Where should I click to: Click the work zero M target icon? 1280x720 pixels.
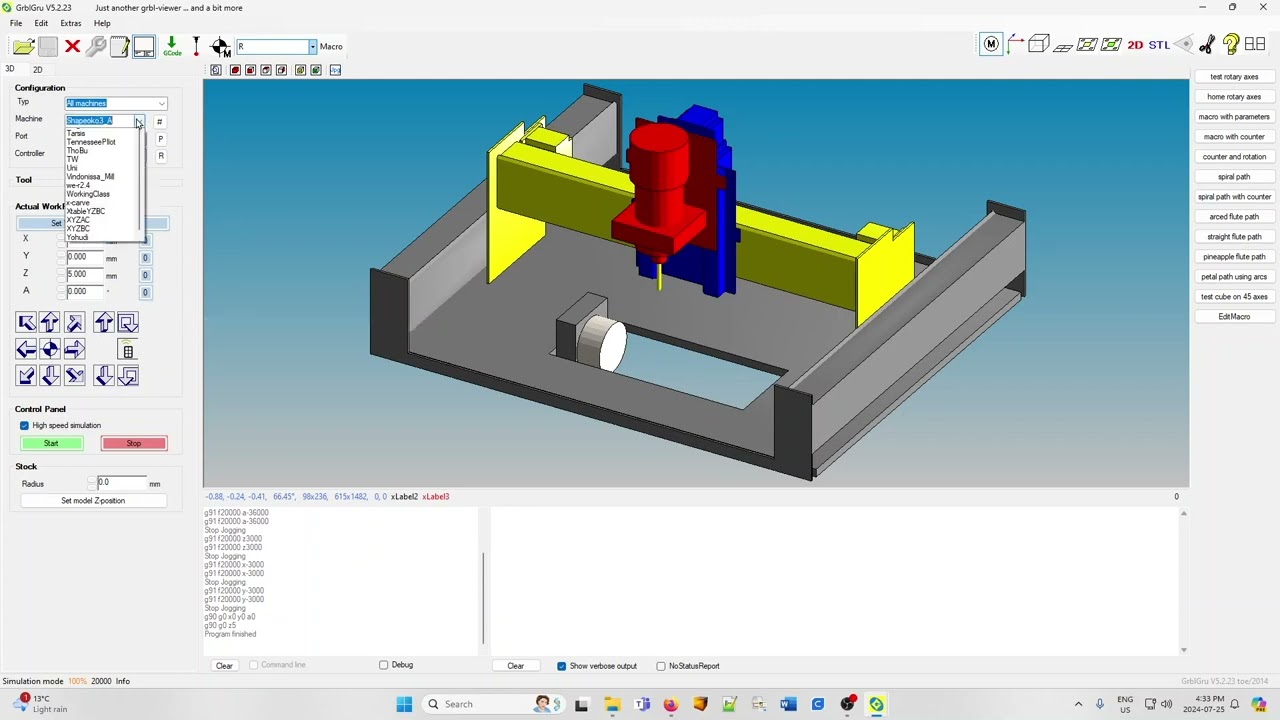221,46
